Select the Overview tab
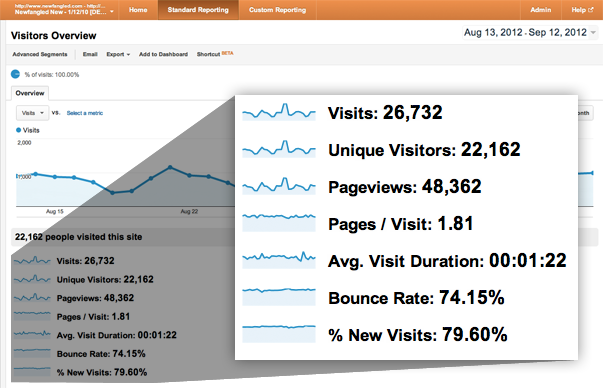This screenshot has height=388, width=603. click(30, 93)
